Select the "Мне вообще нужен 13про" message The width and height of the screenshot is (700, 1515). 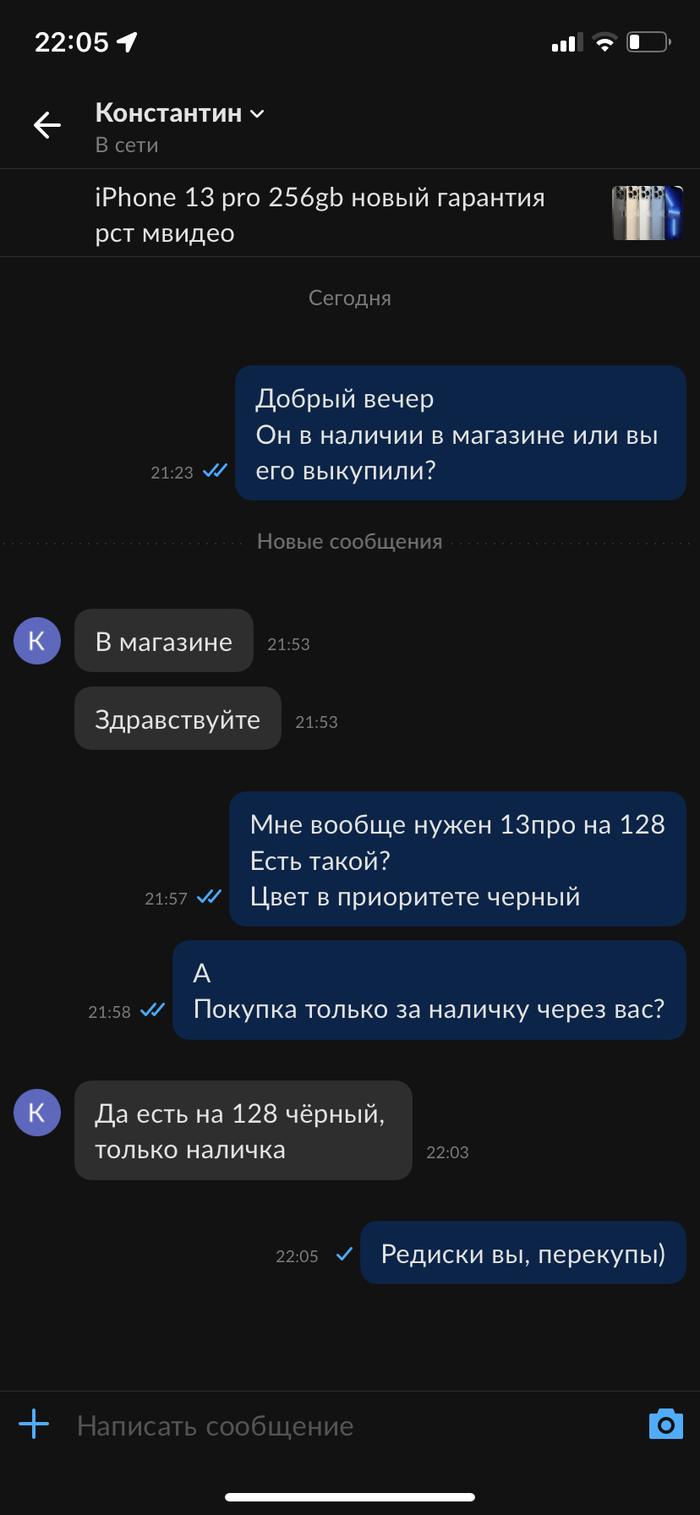(x=458, y=859)
